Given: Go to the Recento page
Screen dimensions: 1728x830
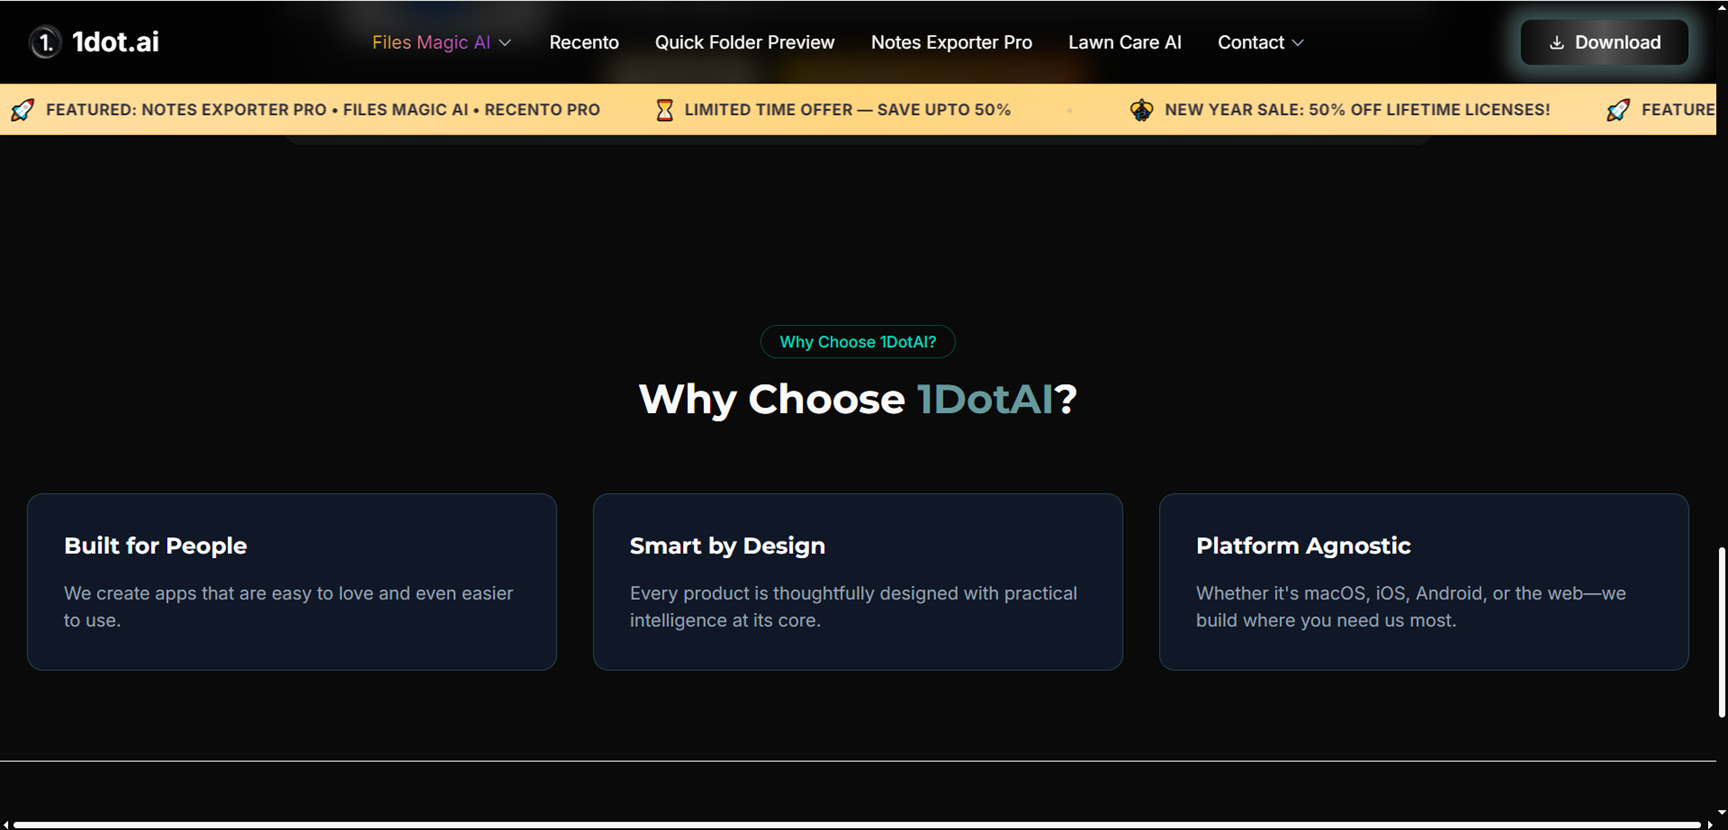Looking at the screenshot, I should tap(584, 42).
